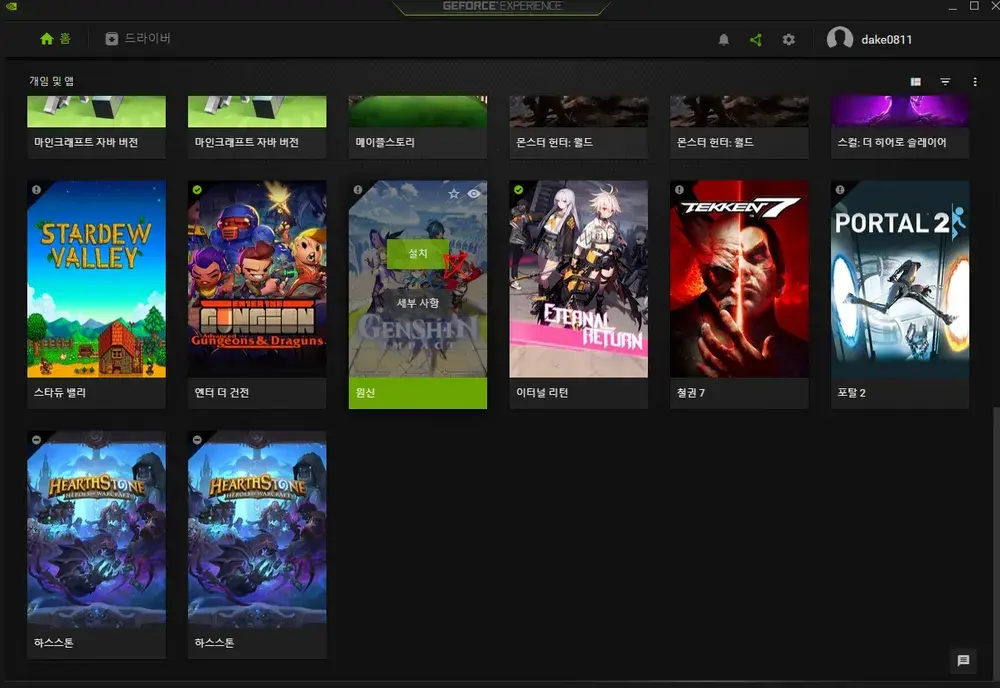Switch to the Drivers (드라이버) tab

click(138, 39)
